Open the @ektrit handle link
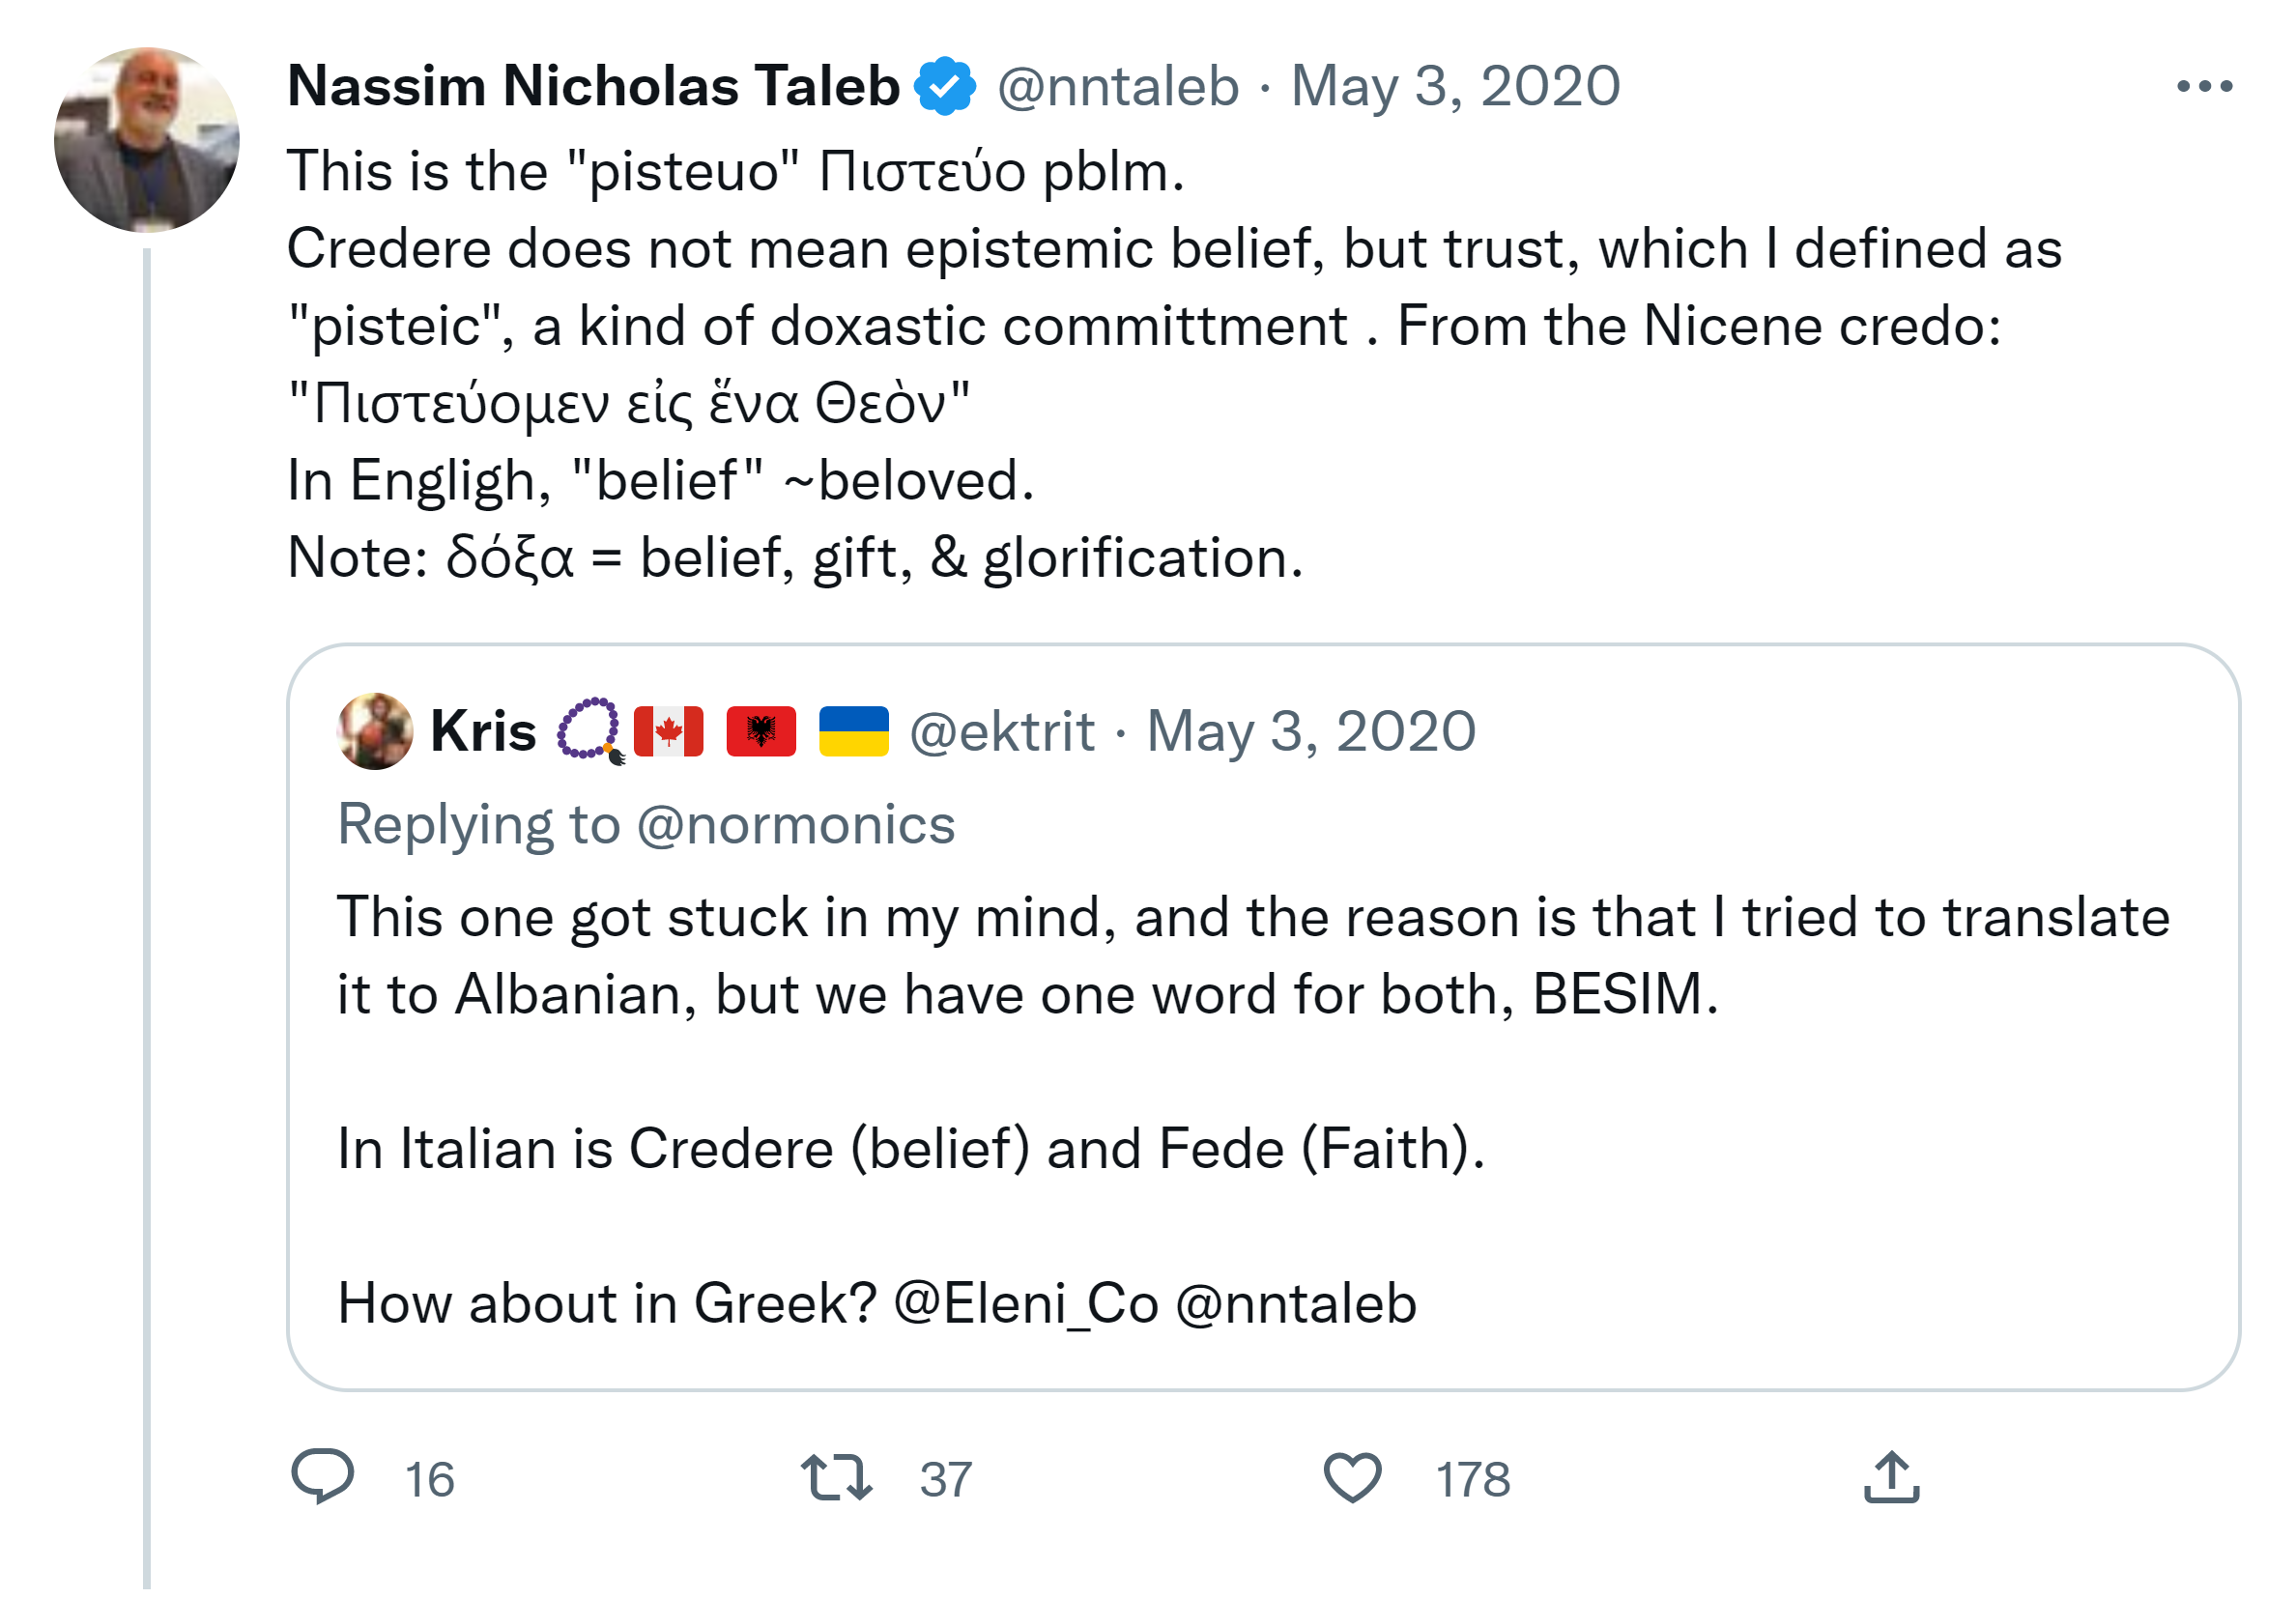The height and width of the screenshot is (1598, 2296). [1001, 731]
